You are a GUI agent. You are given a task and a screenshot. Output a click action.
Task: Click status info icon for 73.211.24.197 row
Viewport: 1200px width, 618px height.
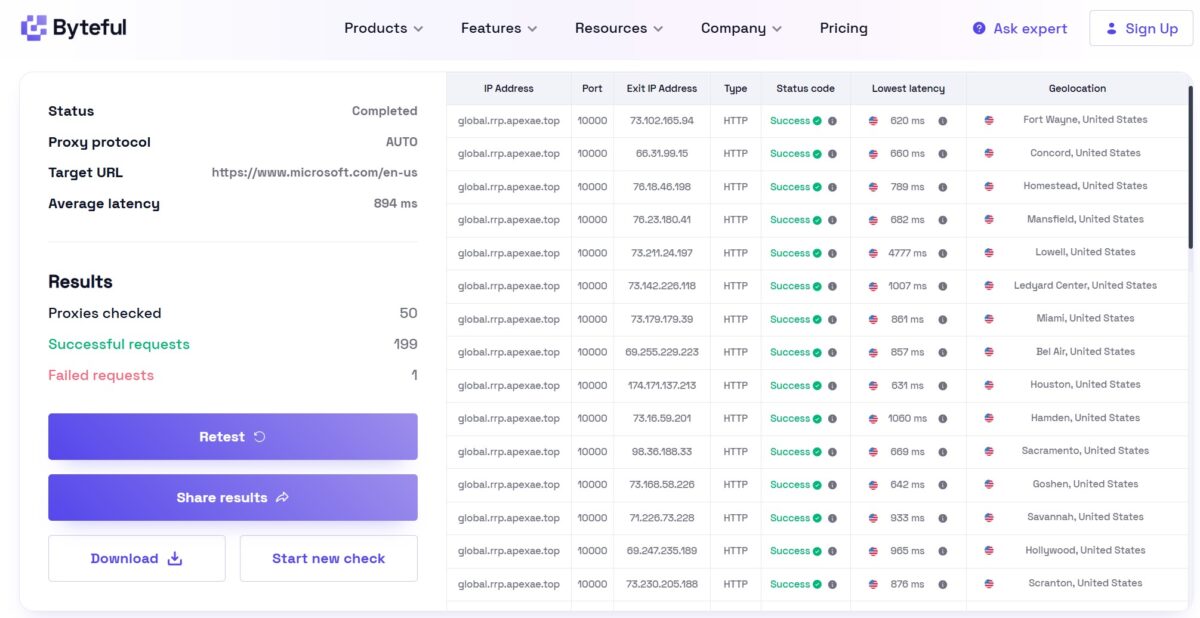[832, 253]
